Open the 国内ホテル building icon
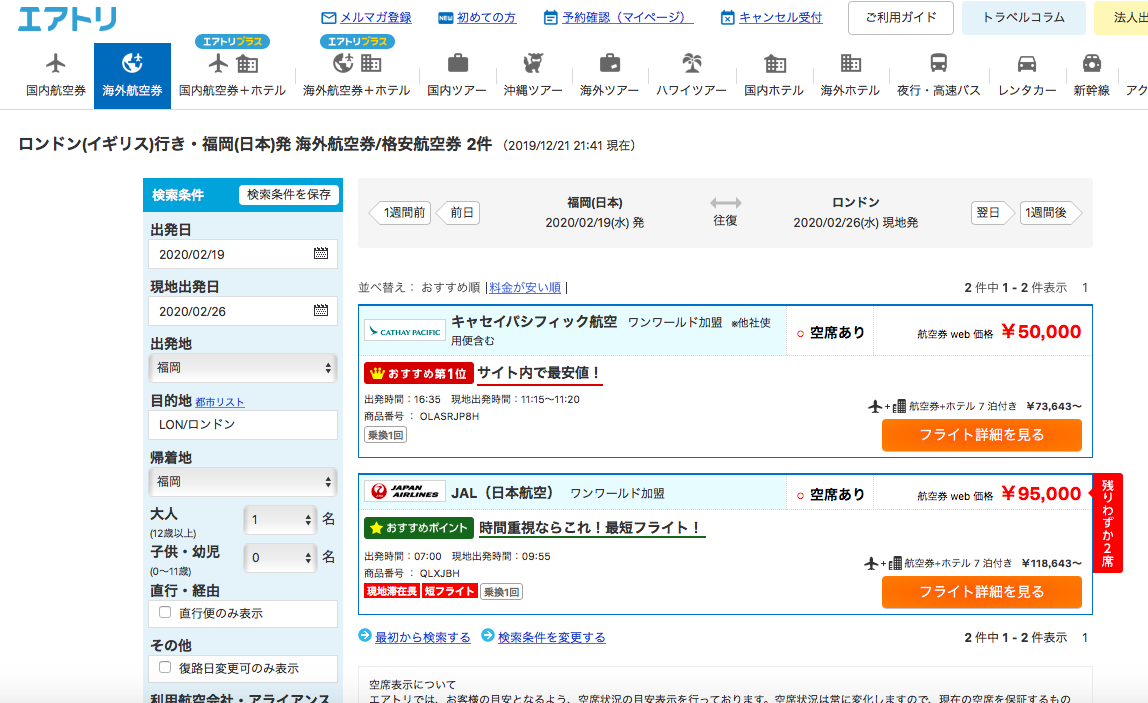1148x703 pixels. (775, 64)
